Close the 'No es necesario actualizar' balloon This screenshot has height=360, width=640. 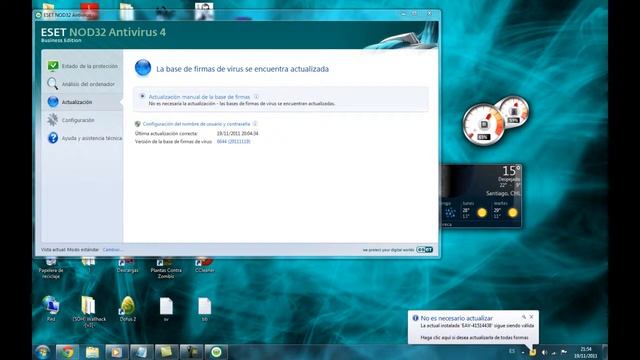[x=531, y=317]
